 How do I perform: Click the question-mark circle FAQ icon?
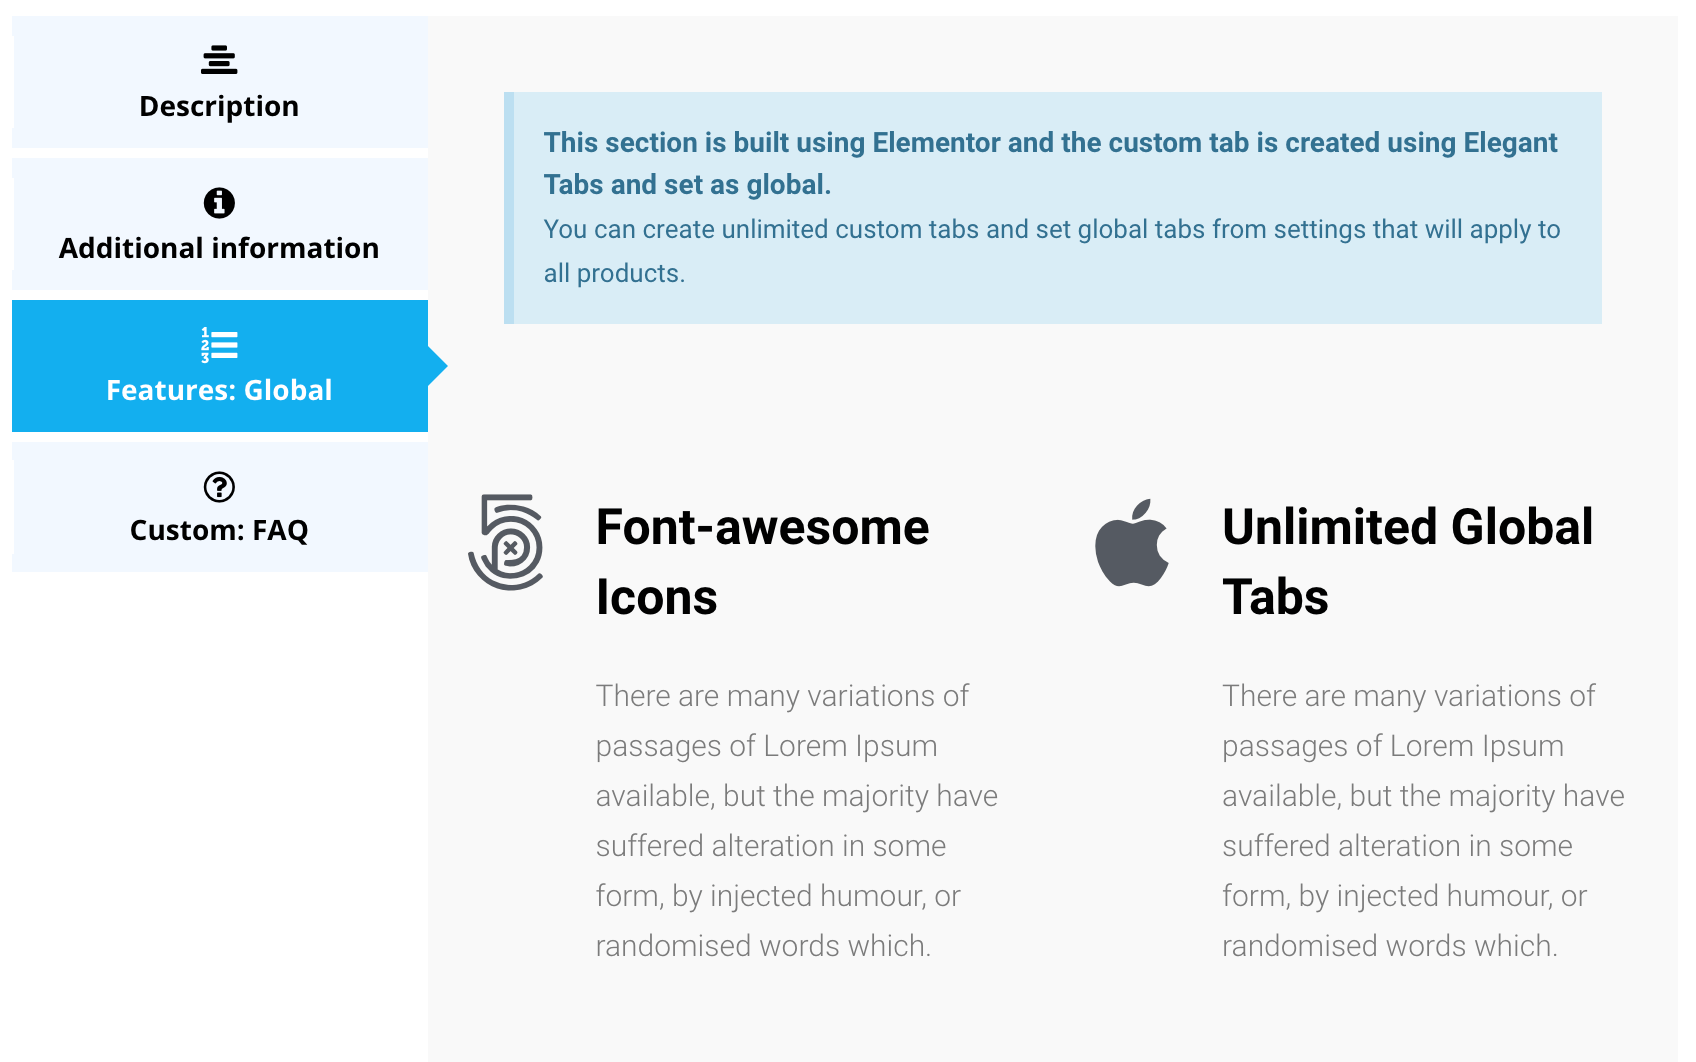click(219, 487)
